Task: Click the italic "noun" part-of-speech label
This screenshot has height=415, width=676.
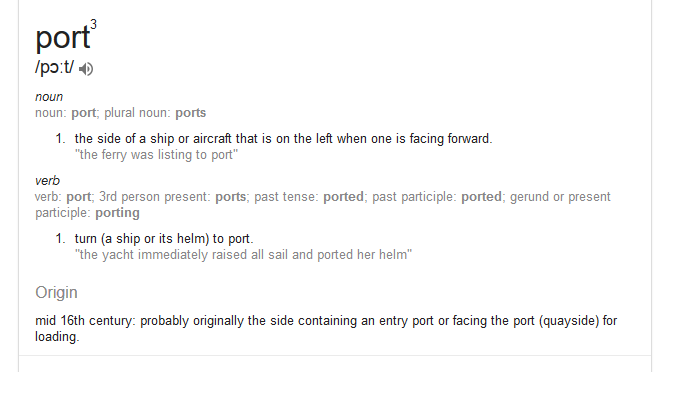Action: (x=49, y=97)
